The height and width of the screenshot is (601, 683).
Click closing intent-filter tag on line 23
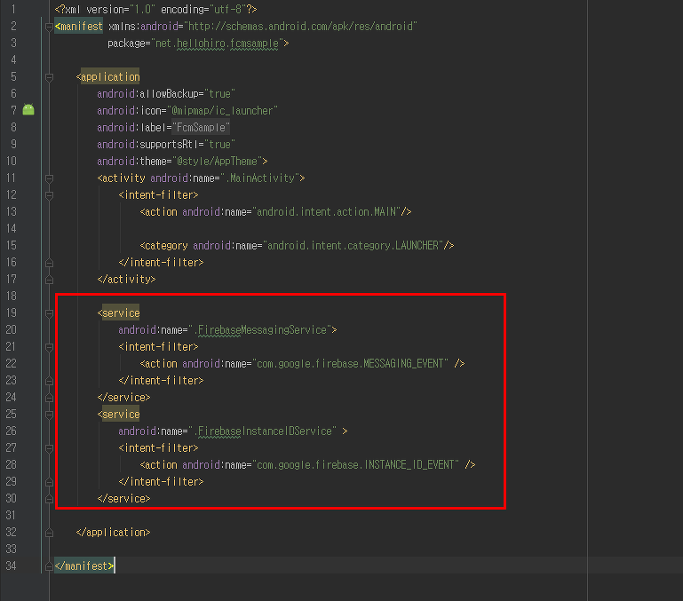click(161, 381)
